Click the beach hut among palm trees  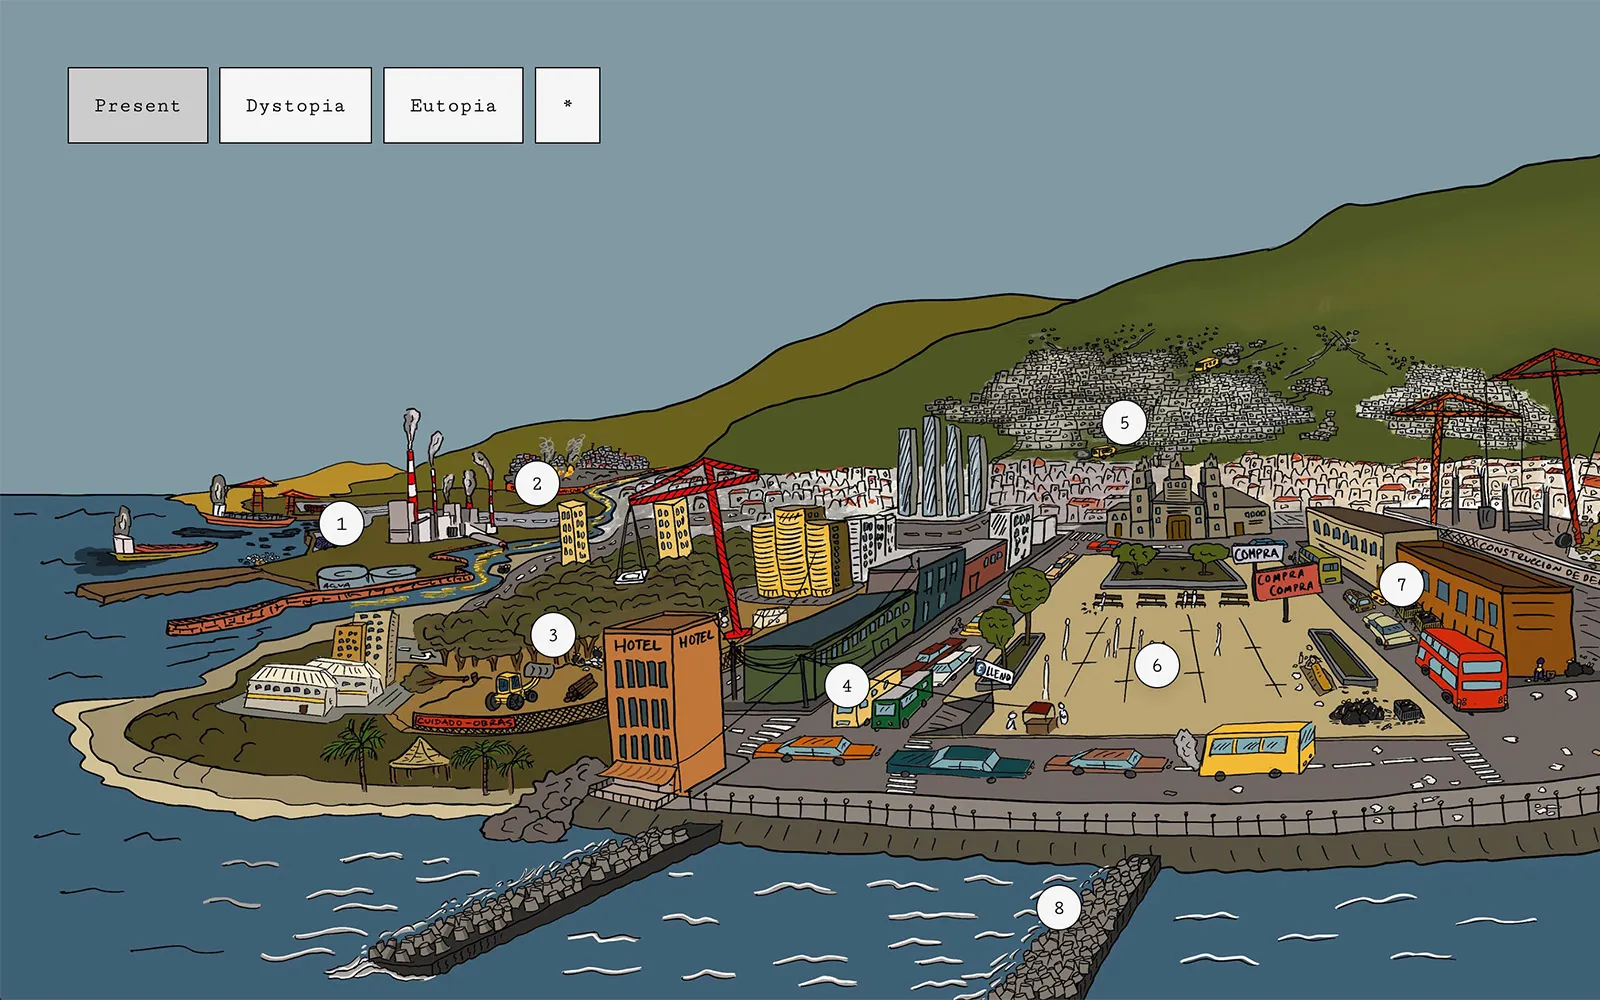coord(420,760)
